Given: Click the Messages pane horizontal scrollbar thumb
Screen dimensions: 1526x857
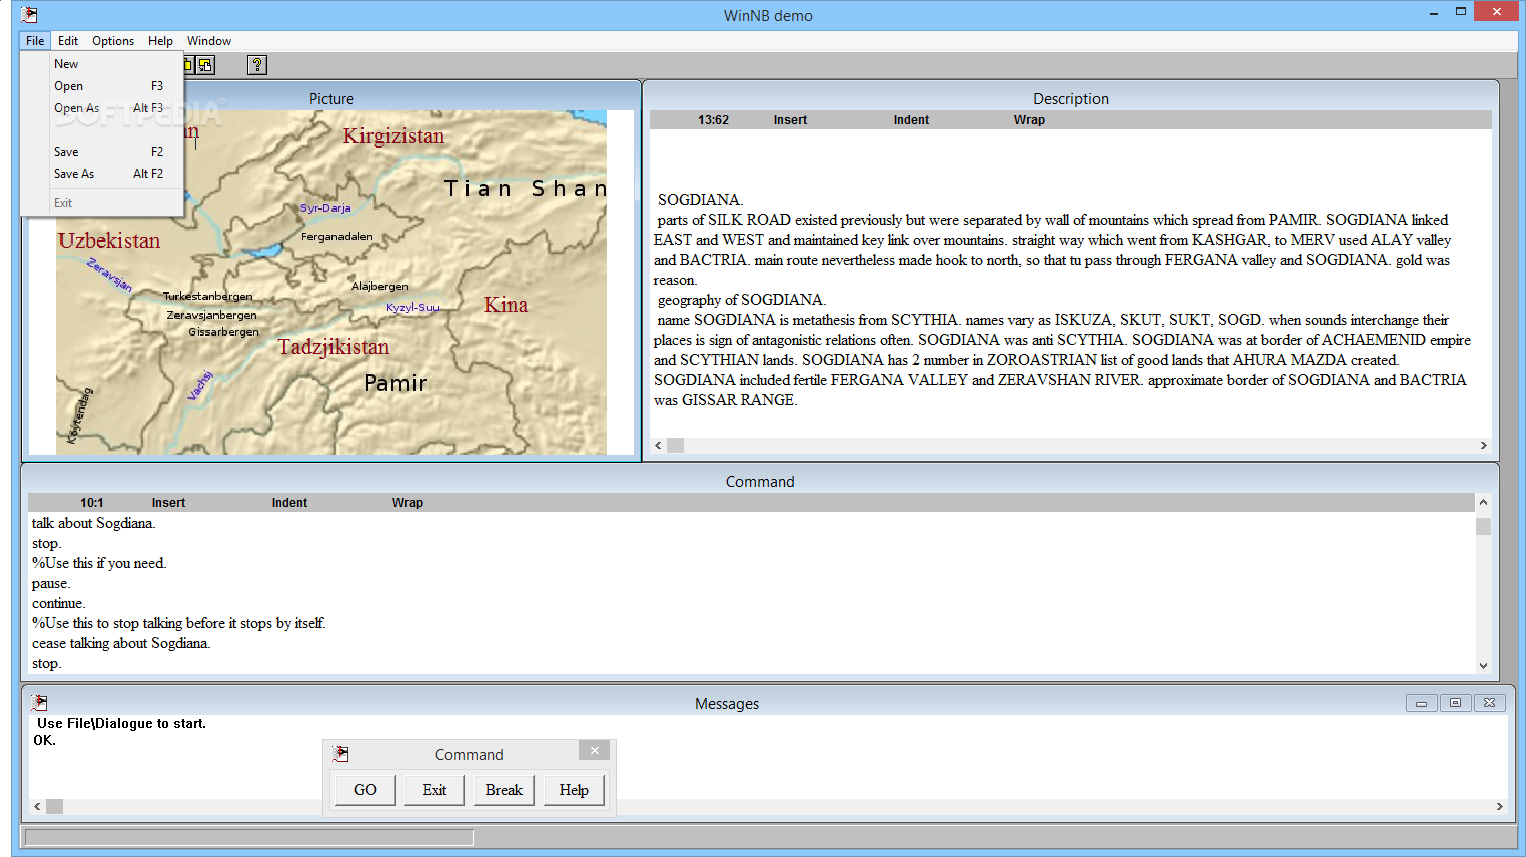Looking at the screenshot, I should (x=55, y=806).
